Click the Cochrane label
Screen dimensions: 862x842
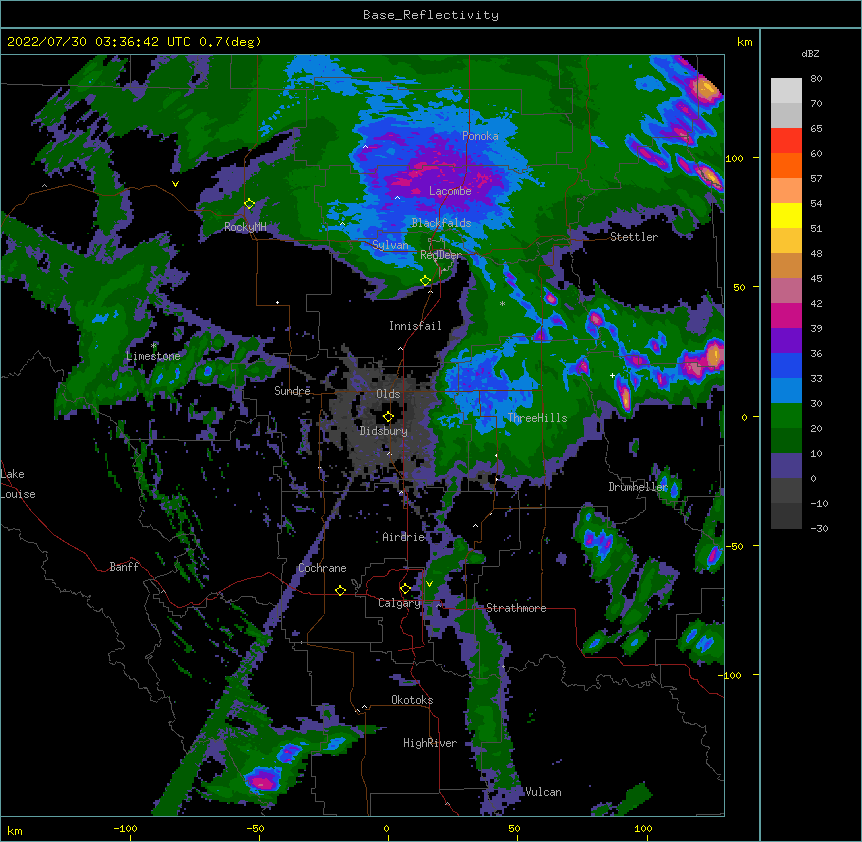click(x=322, y=568)
